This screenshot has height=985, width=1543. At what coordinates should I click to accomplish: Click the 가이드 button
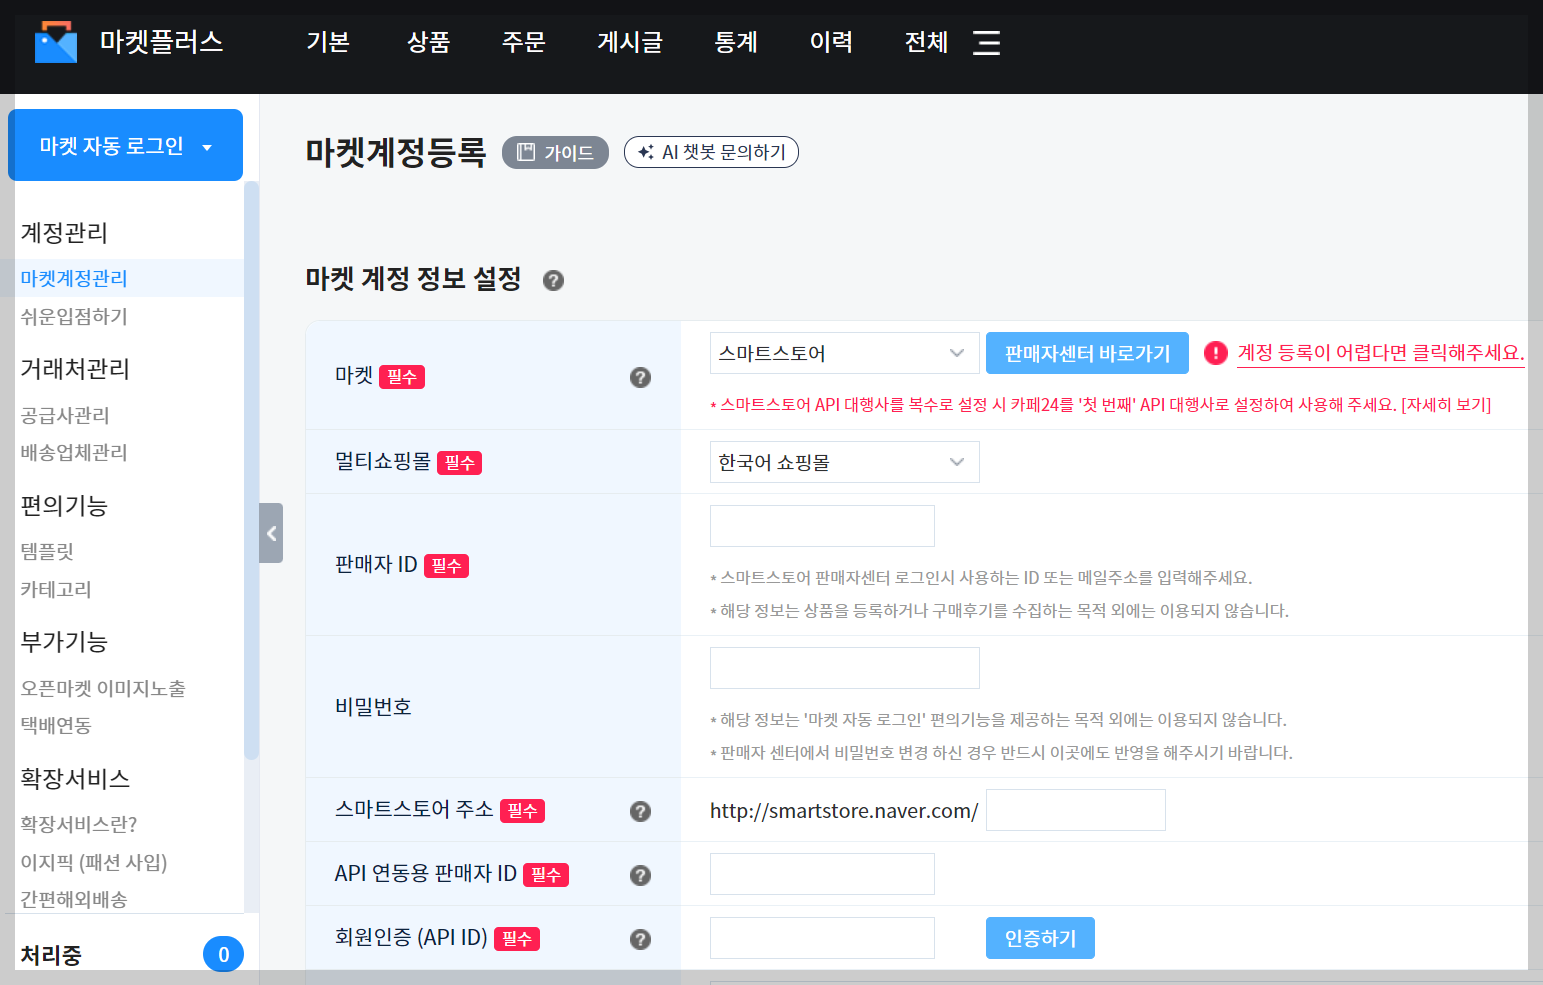pyautogui.click(x=555, y=152)
